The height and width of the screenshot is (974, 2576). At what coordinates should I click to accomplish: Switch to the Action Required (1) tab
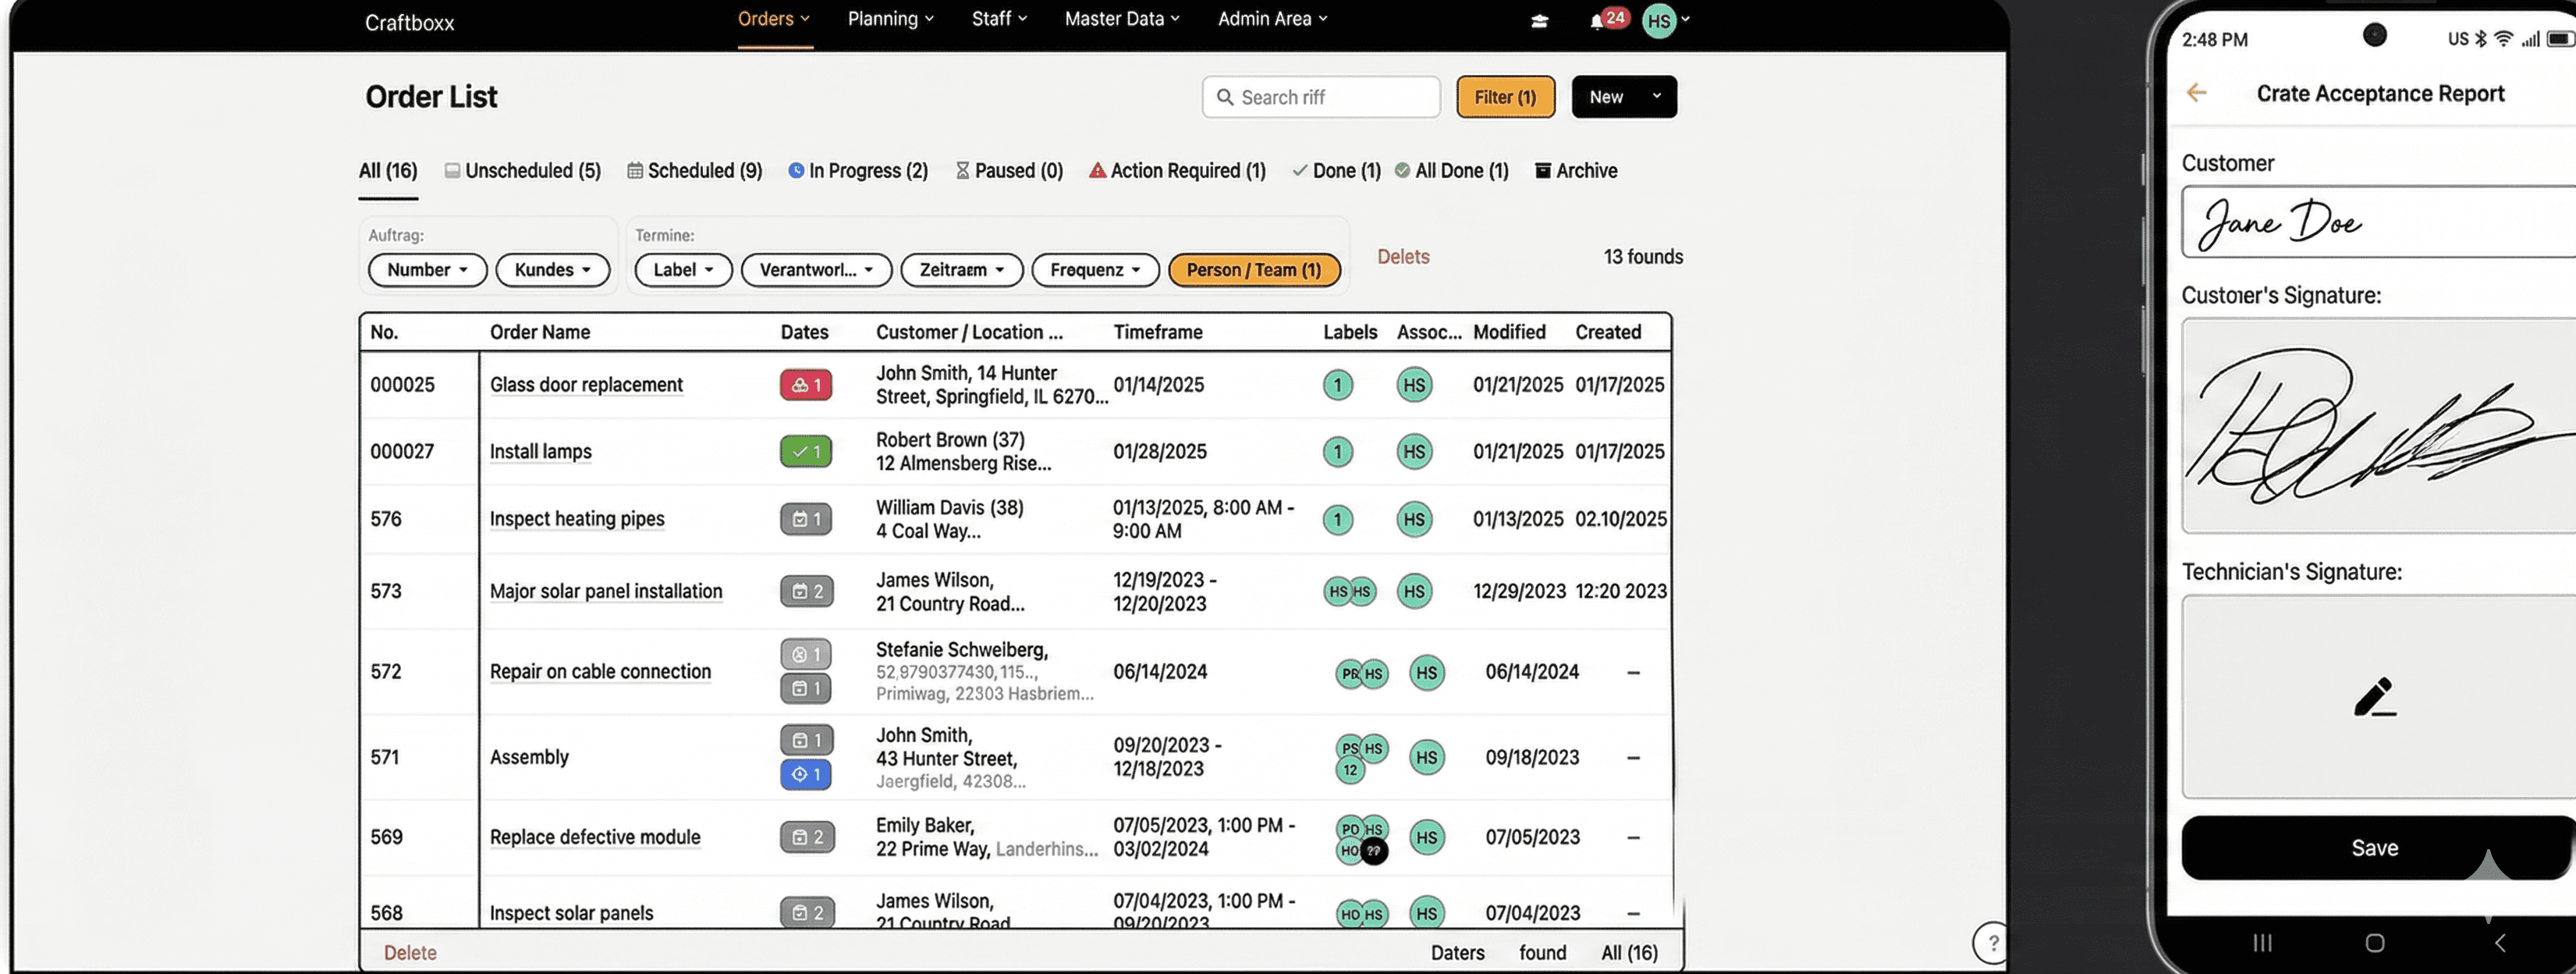point(1177,171)
